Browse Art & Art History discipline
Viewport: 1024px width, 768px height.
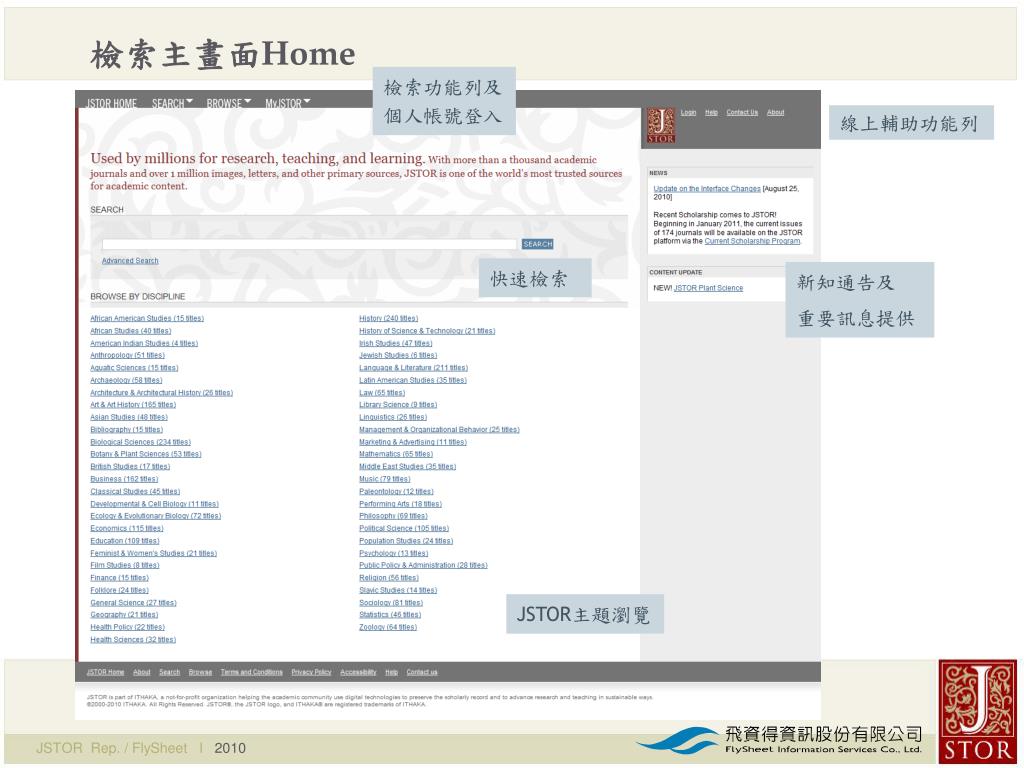(x=133, y=405)
